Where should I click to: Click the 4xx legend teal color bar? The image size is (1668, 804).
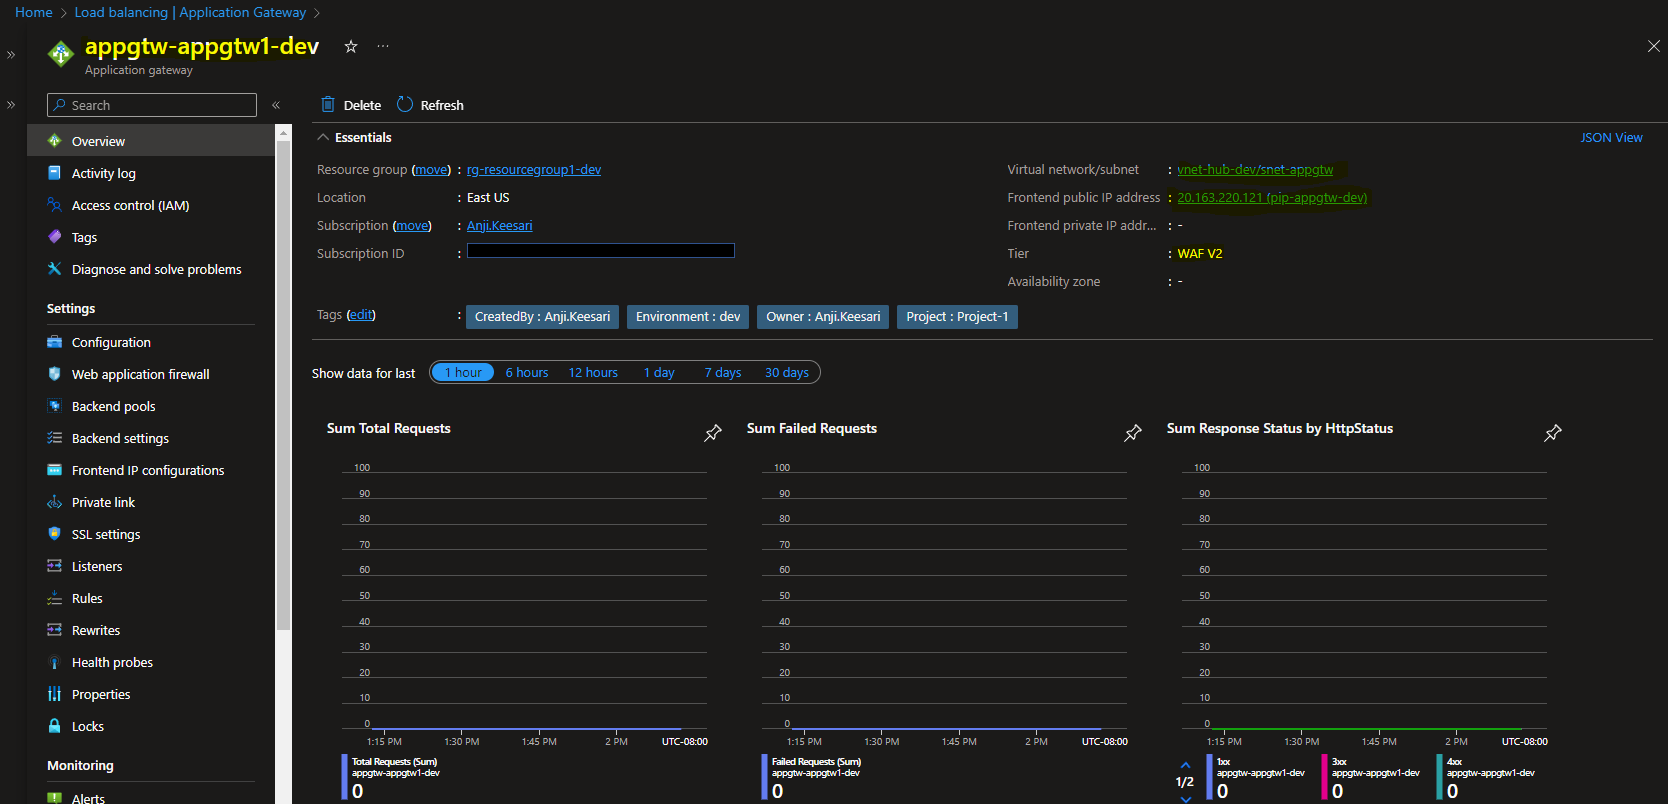pos(1439,777)
